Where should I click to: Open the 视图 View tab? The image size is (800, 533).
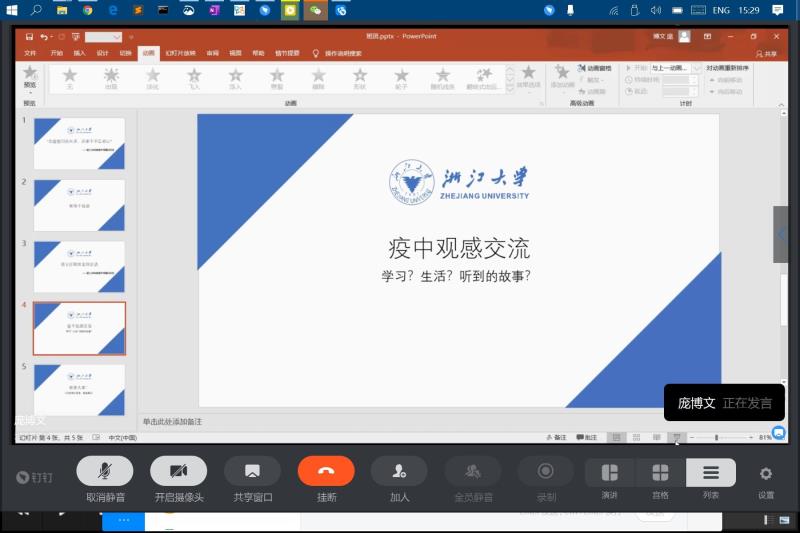tap(235, 53)
